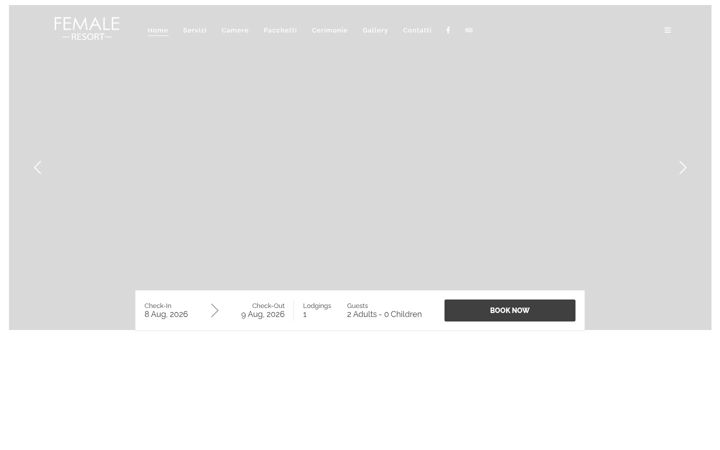Pick the Check-Out date 9 Aug, 2026

pos(263,310)
